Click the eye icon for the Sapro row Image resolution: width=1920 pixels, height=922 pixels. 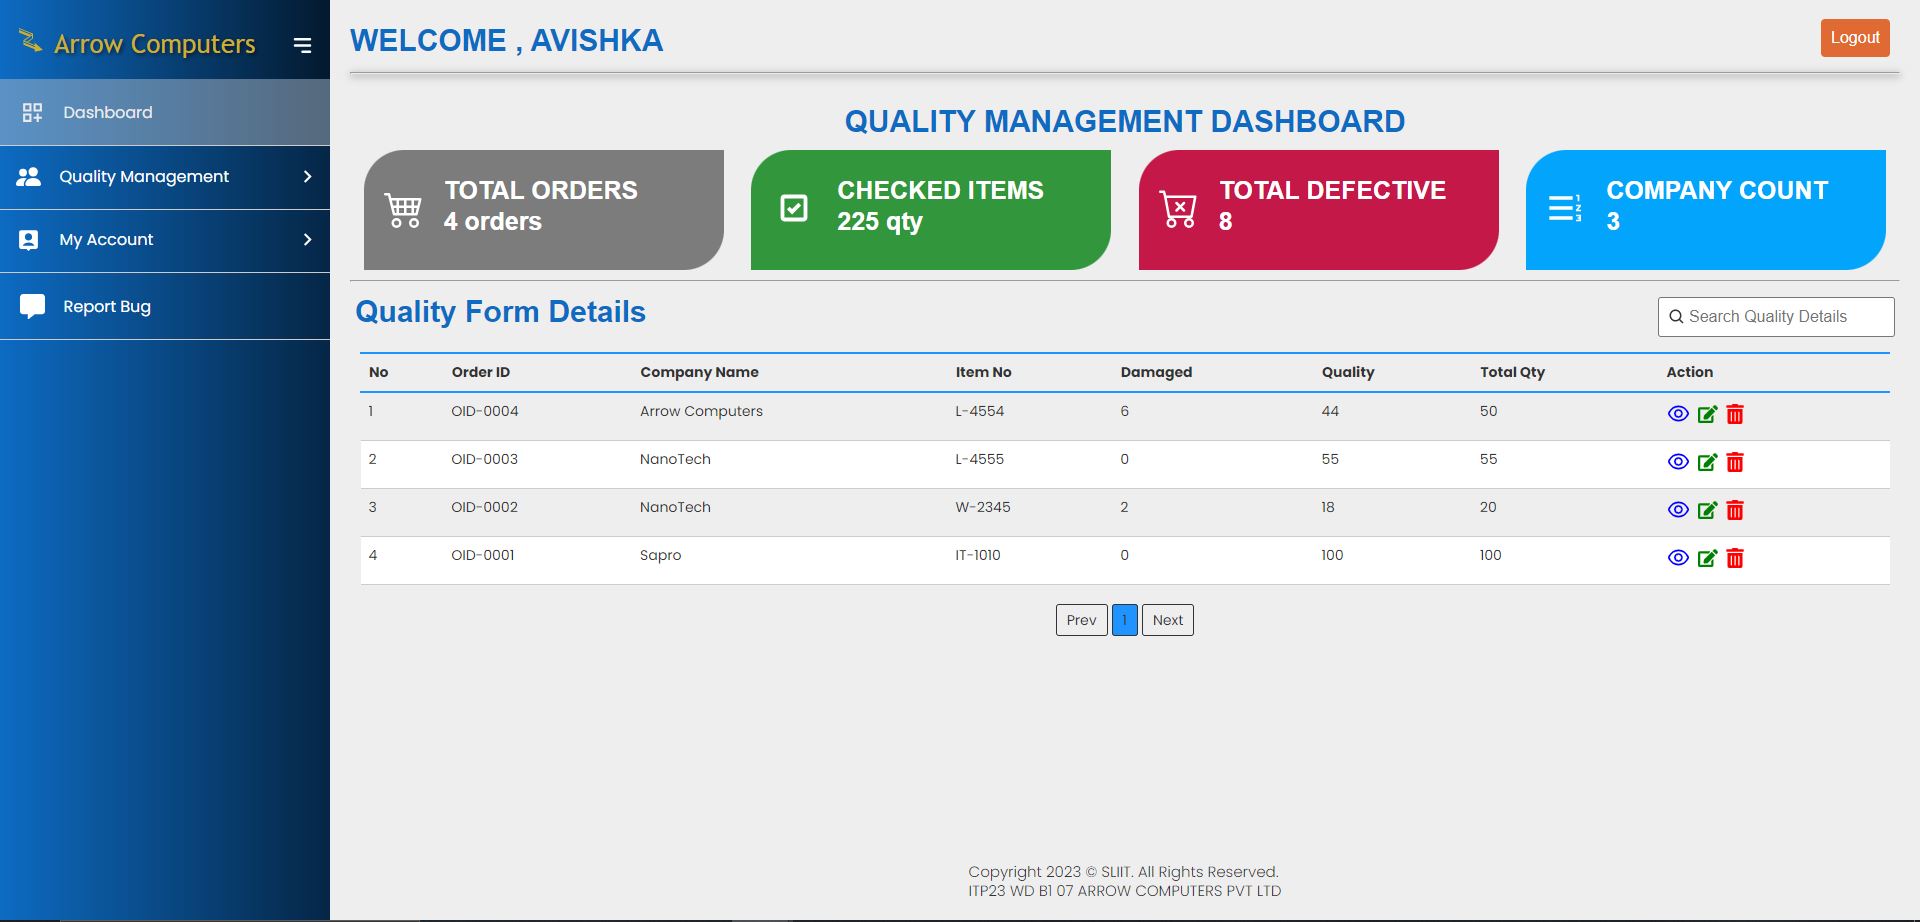(x=1678, y=558)
